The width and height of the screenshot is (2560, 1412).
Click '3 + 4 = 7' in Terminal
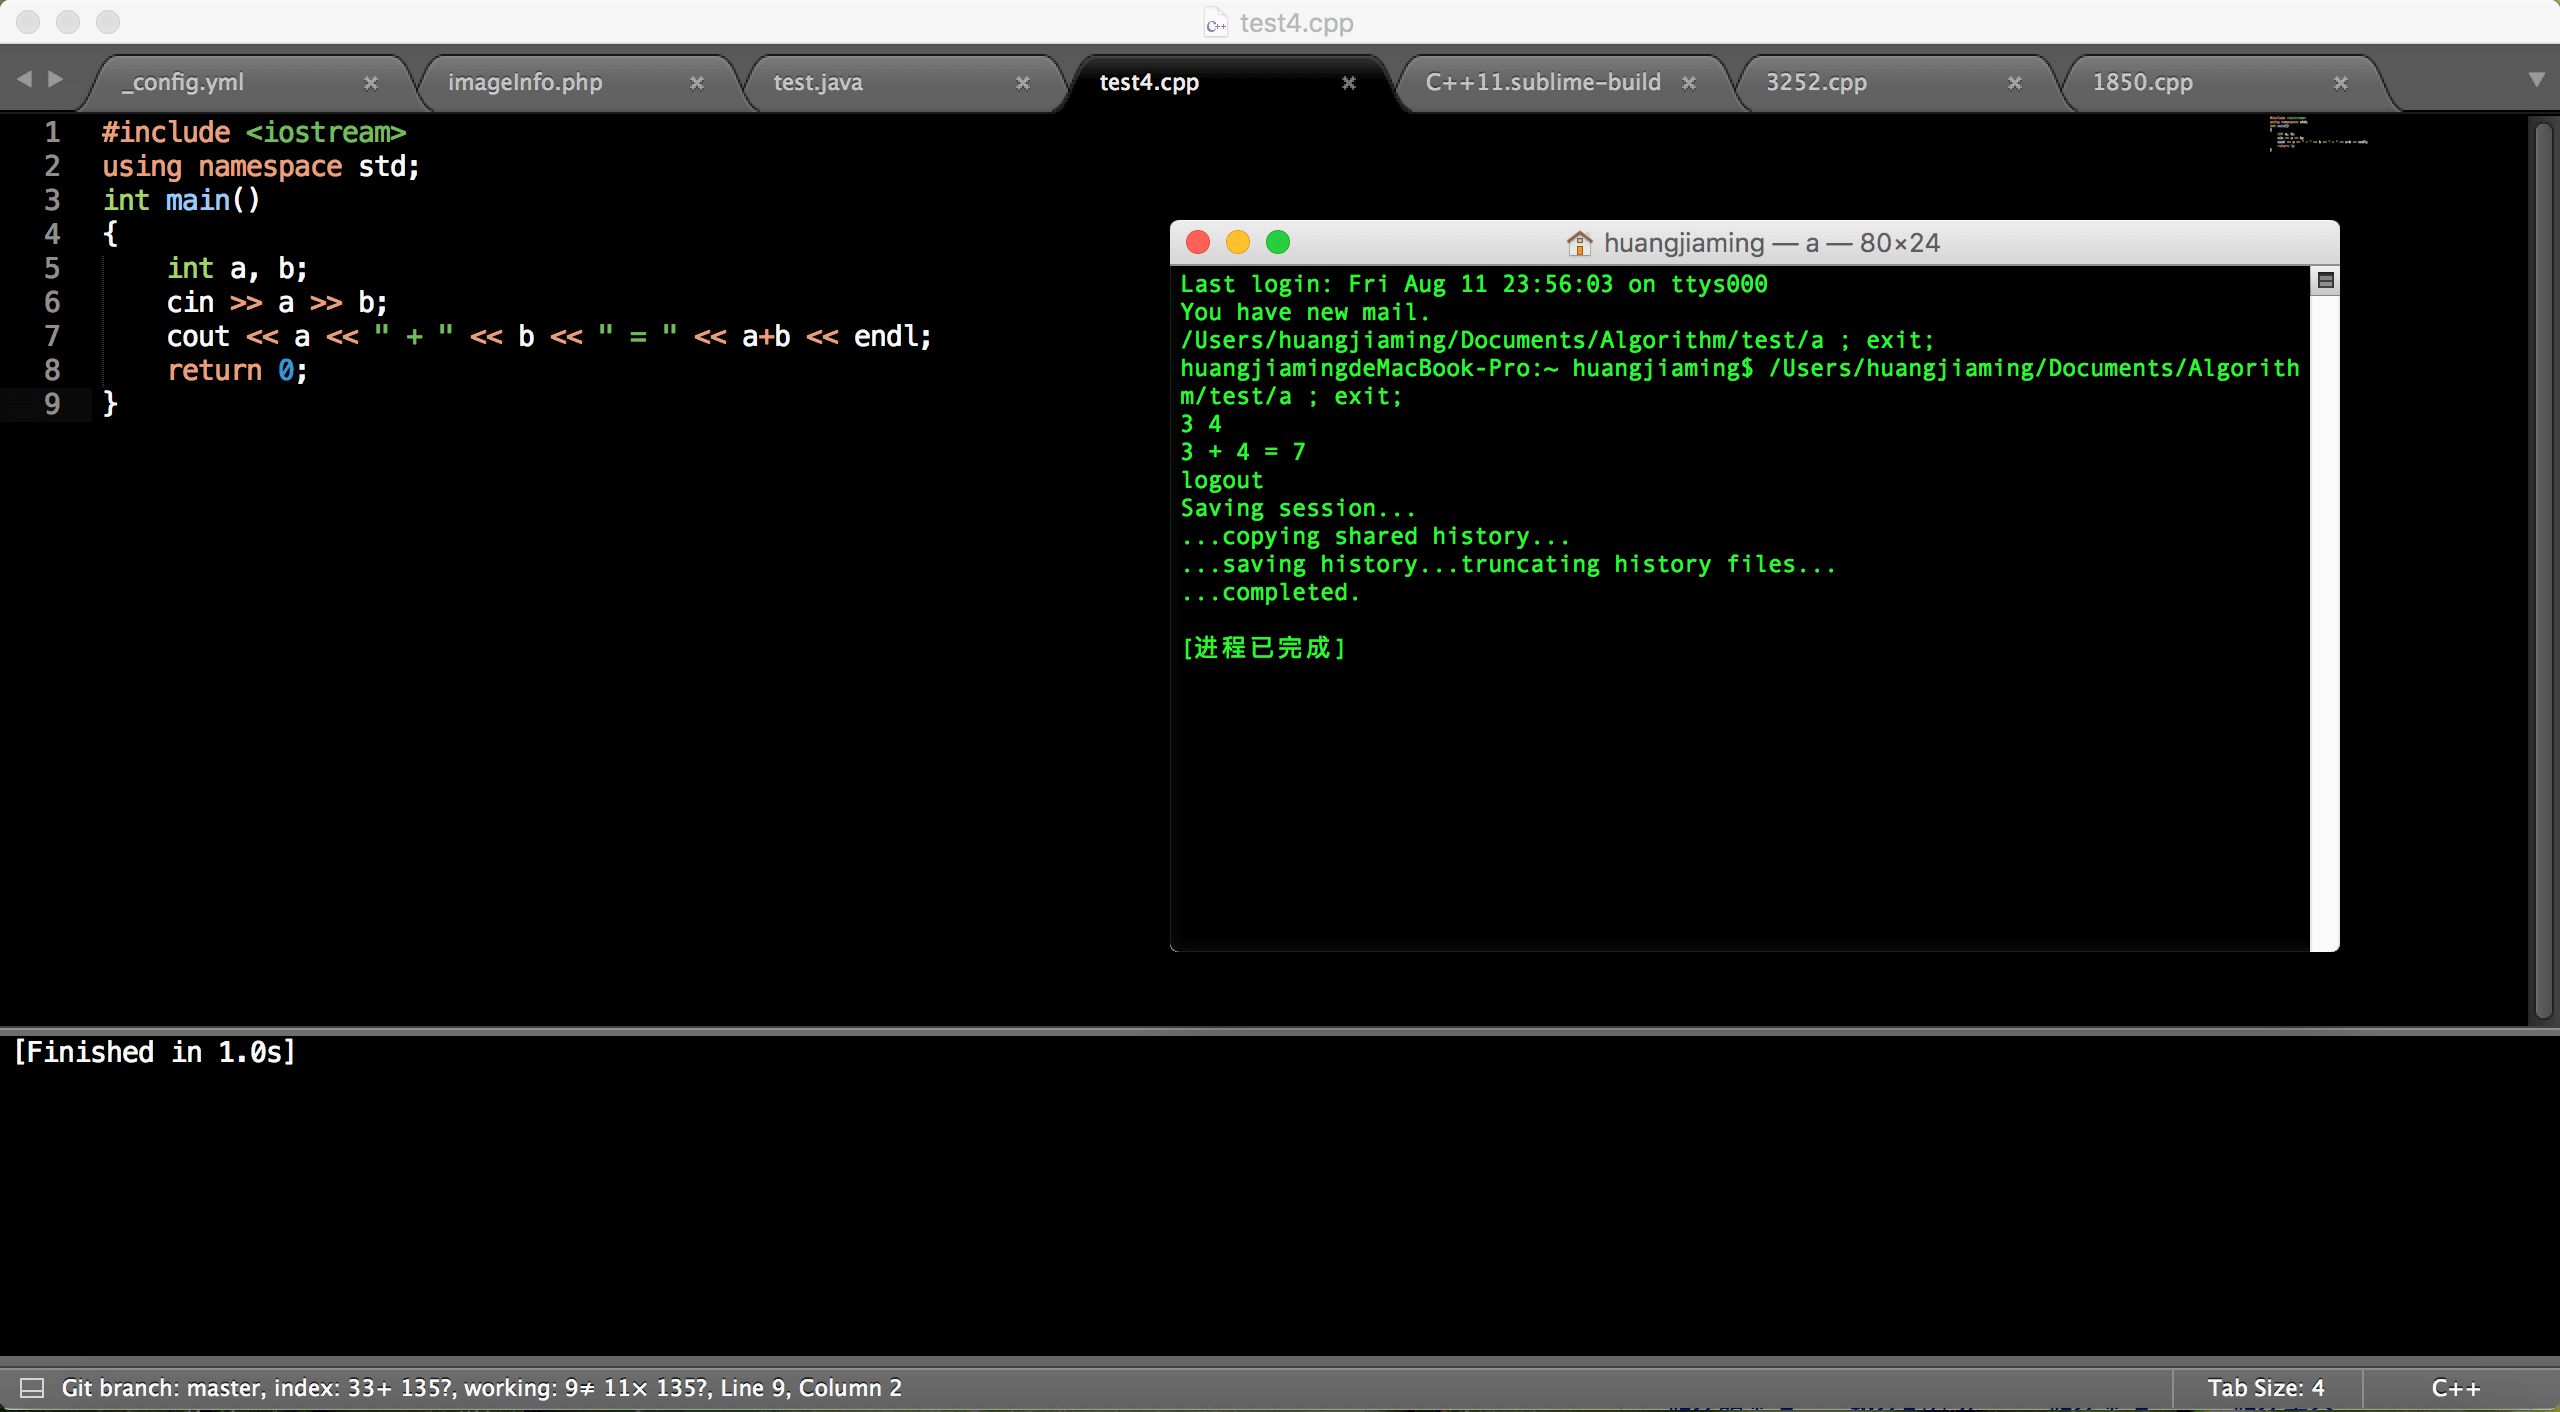[x=1243, y=452]
